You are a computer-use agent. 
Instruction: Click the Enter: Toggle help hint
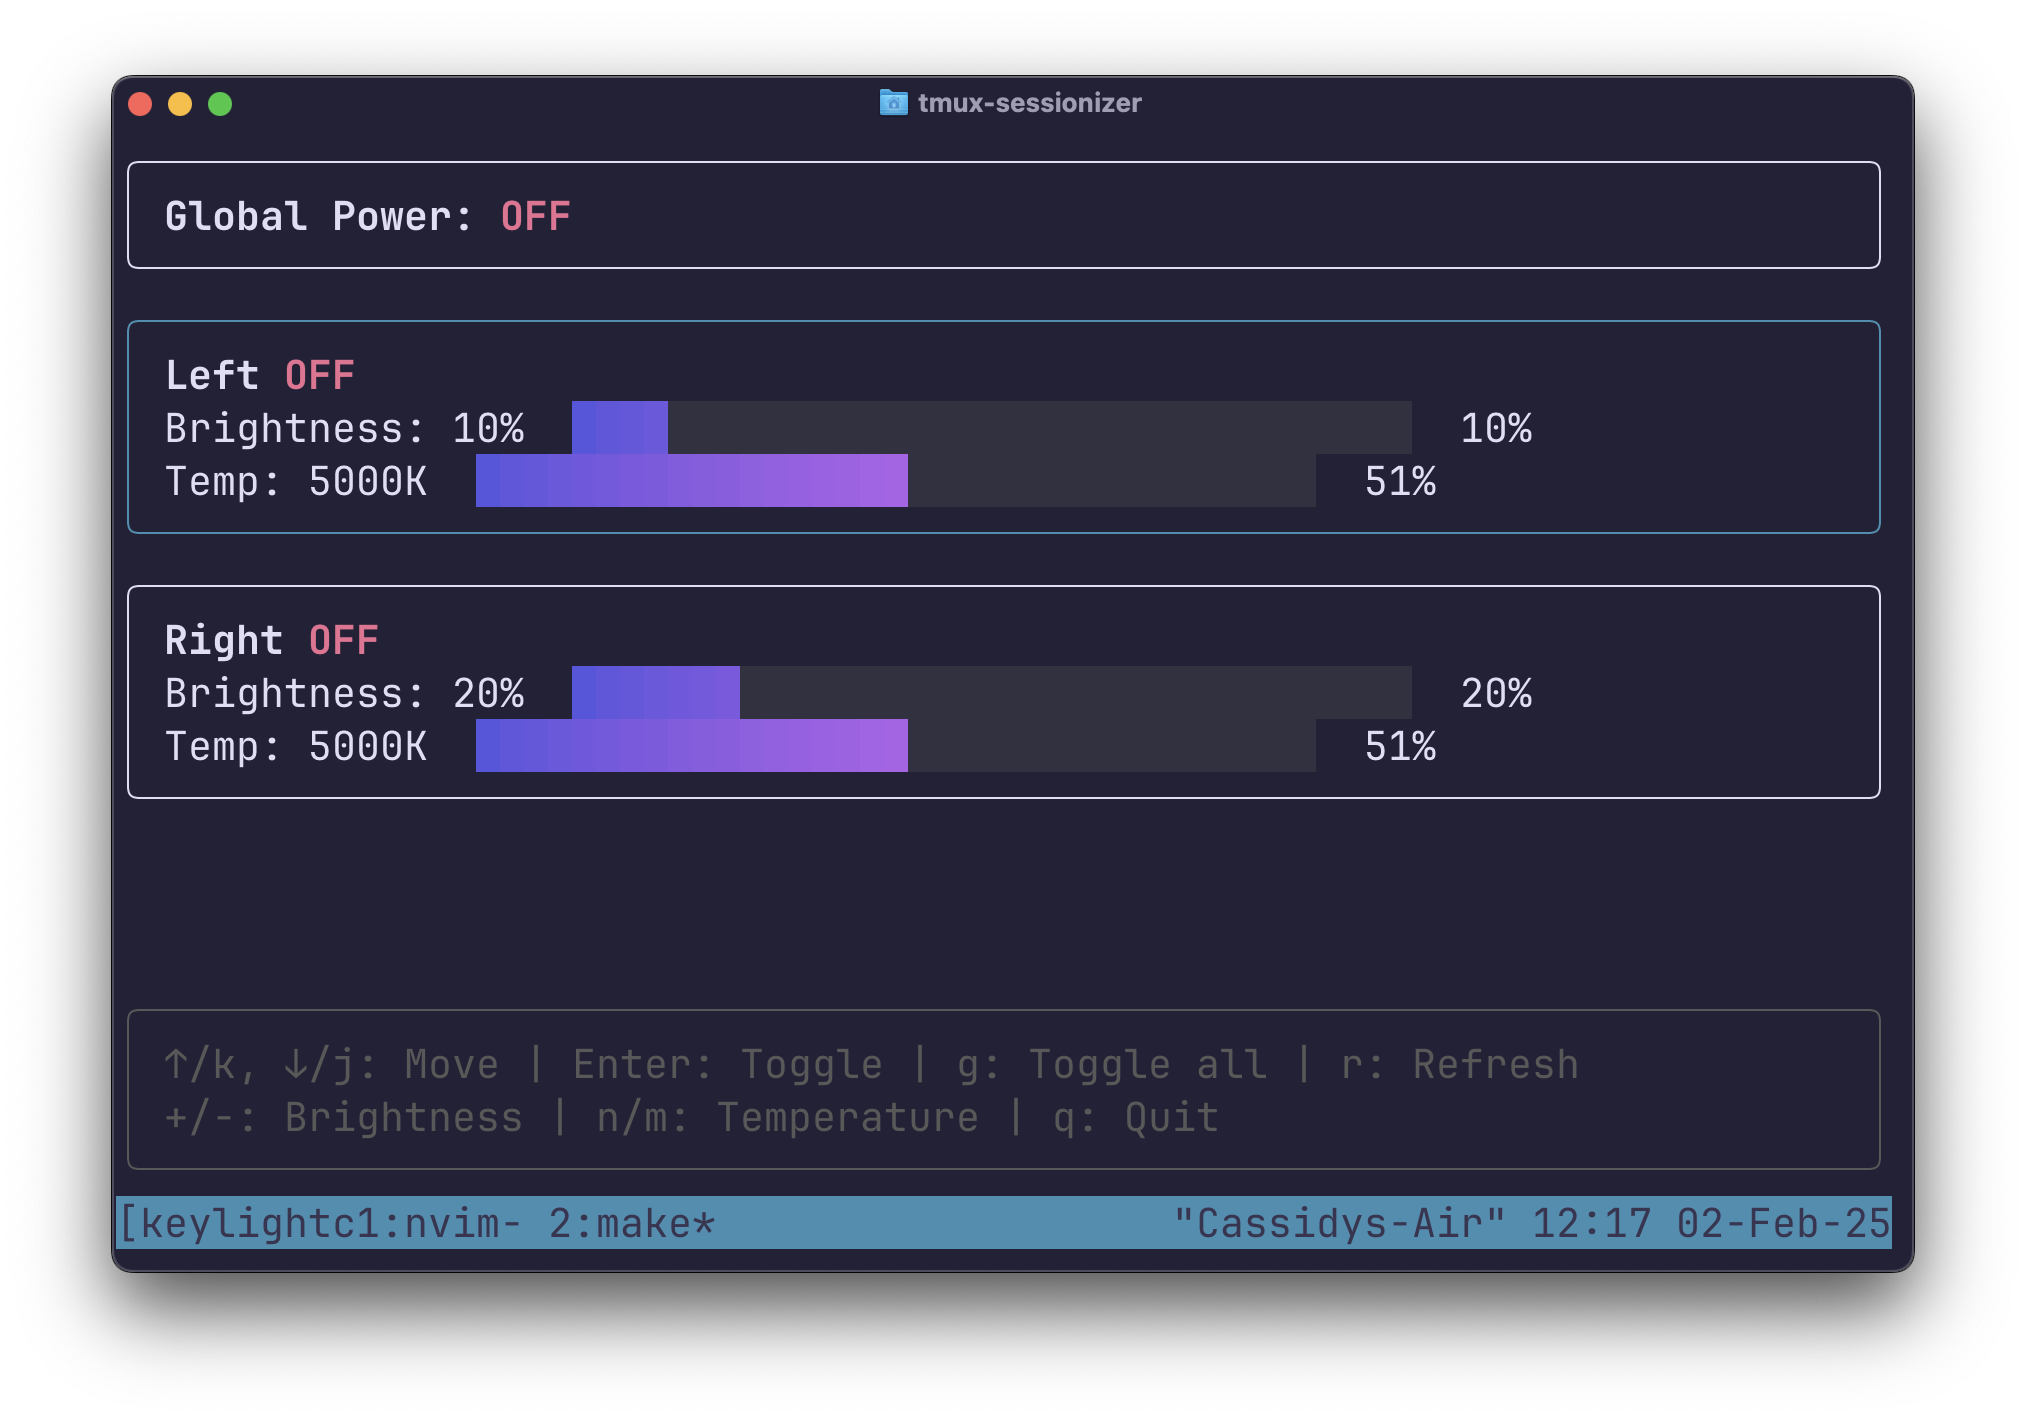727,1065
